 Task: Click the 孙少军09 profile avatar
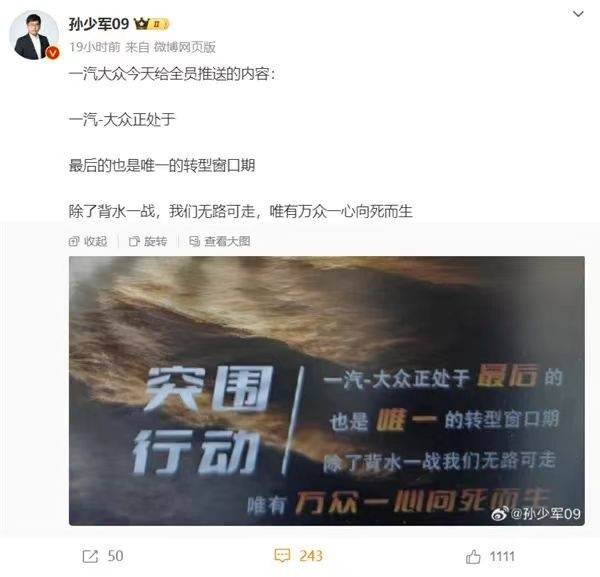(34, 35)
